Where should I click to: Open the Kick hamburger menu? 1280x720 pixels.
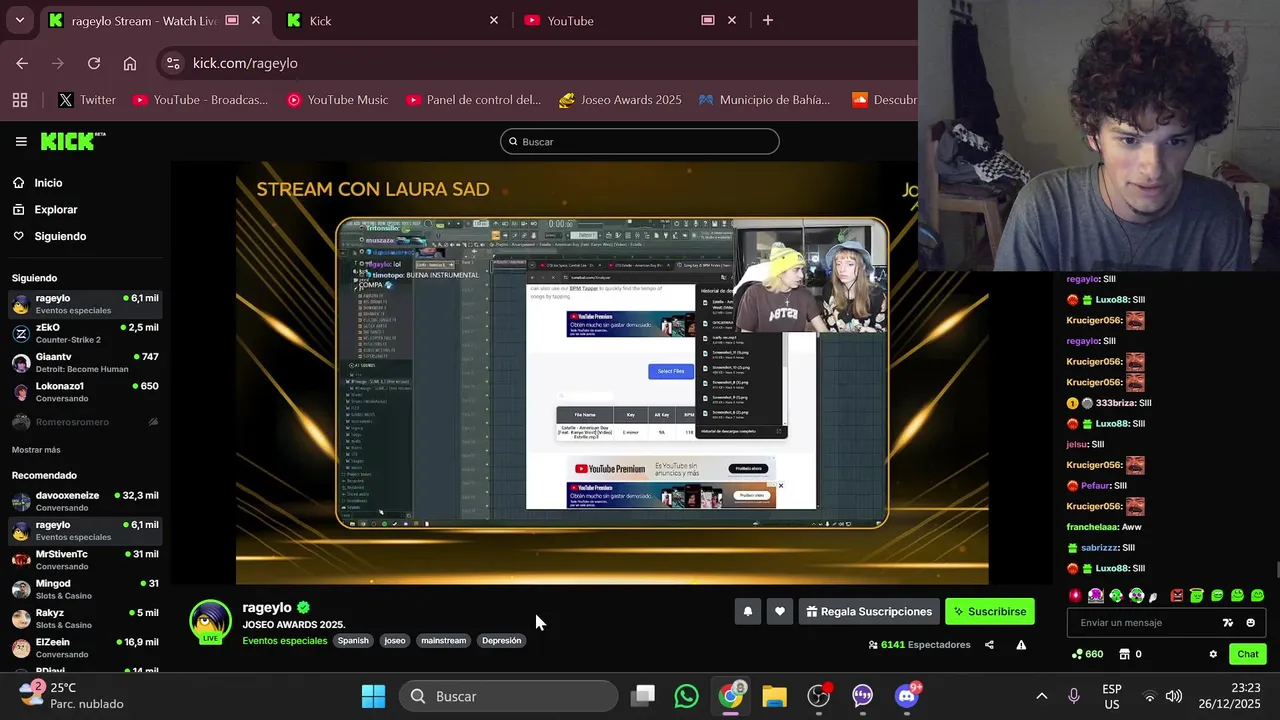coord(21,141)
